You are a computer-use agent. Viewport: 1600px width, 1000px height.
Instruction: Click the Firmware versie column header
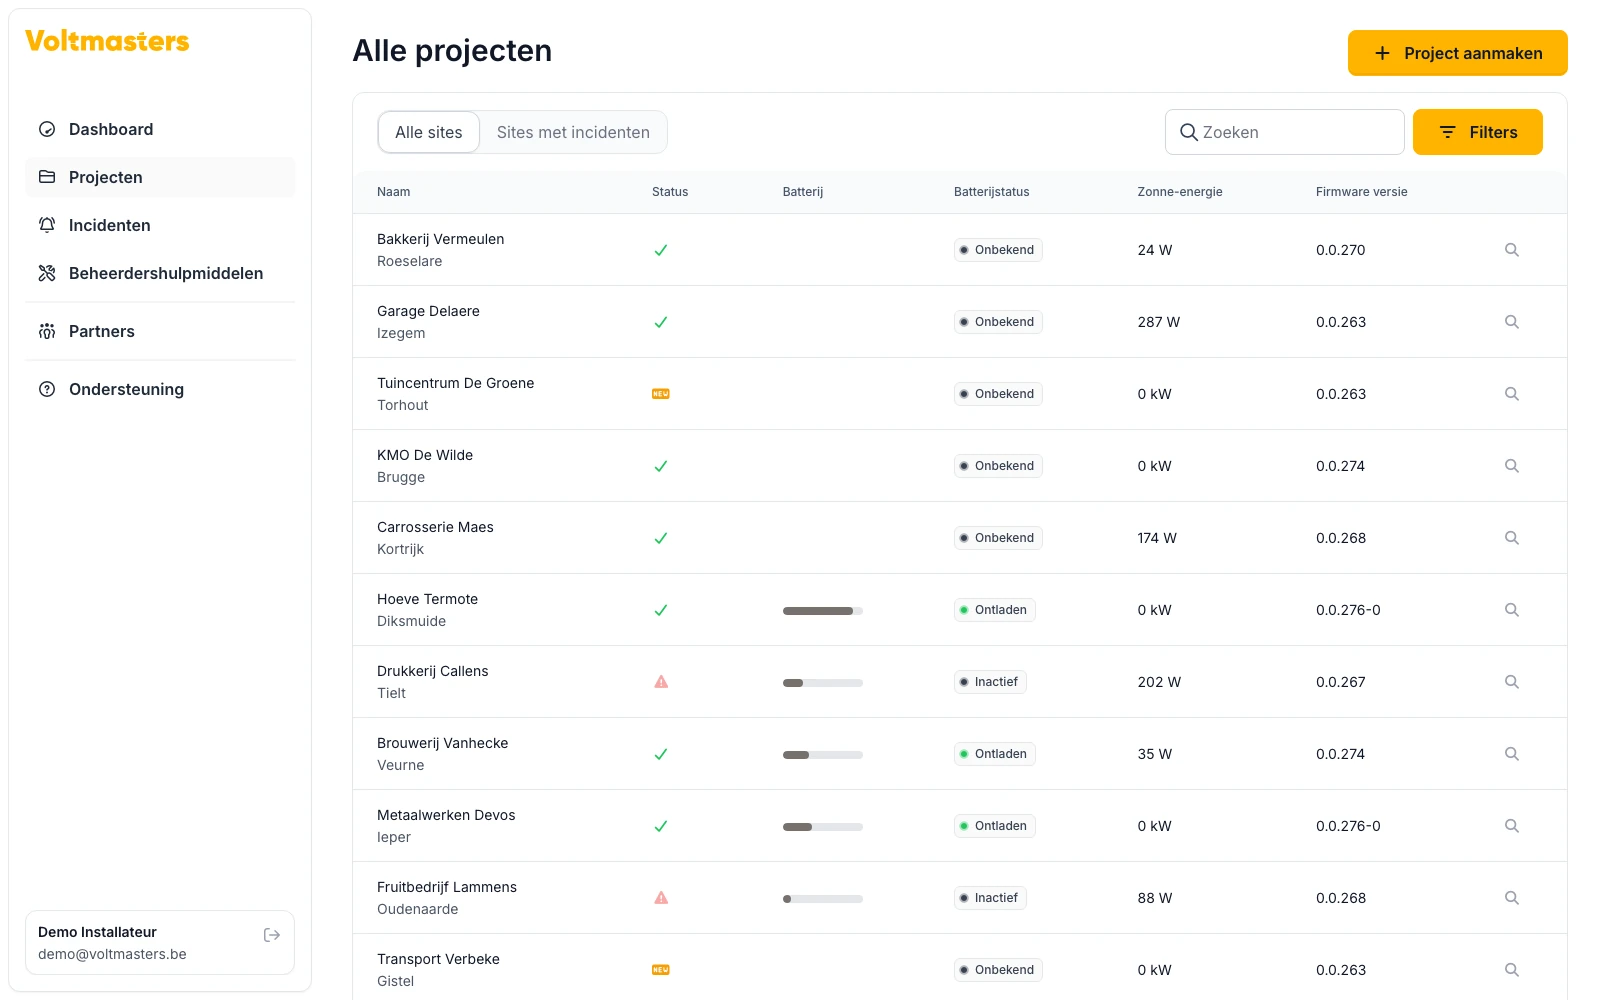click(1361, 192)
